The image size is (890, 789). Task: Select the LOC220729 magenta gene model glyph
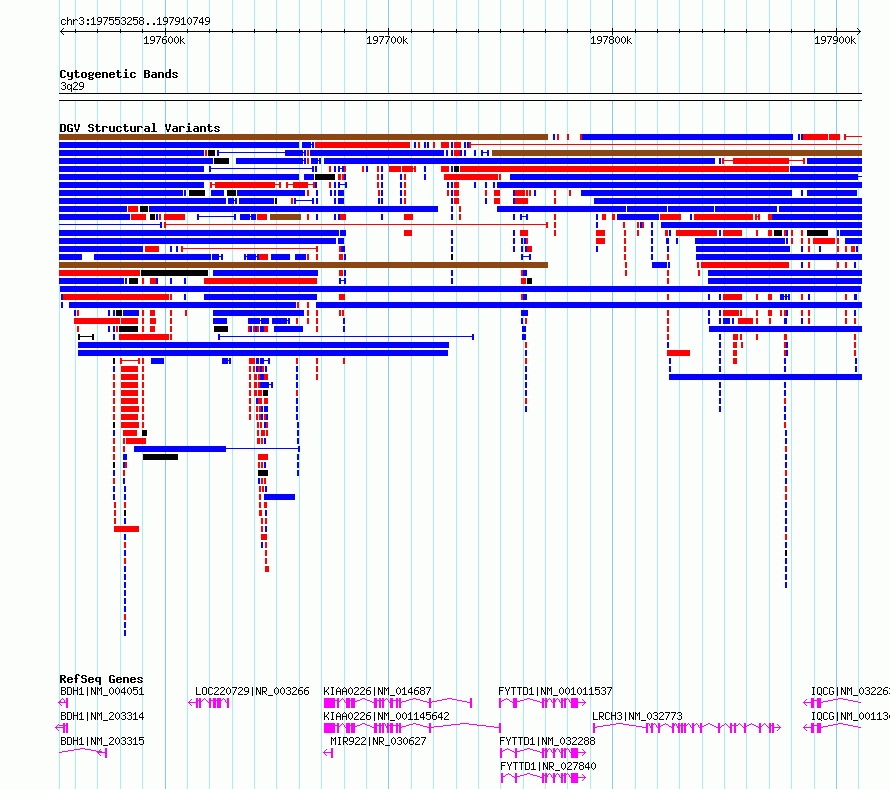click(209, 703)
